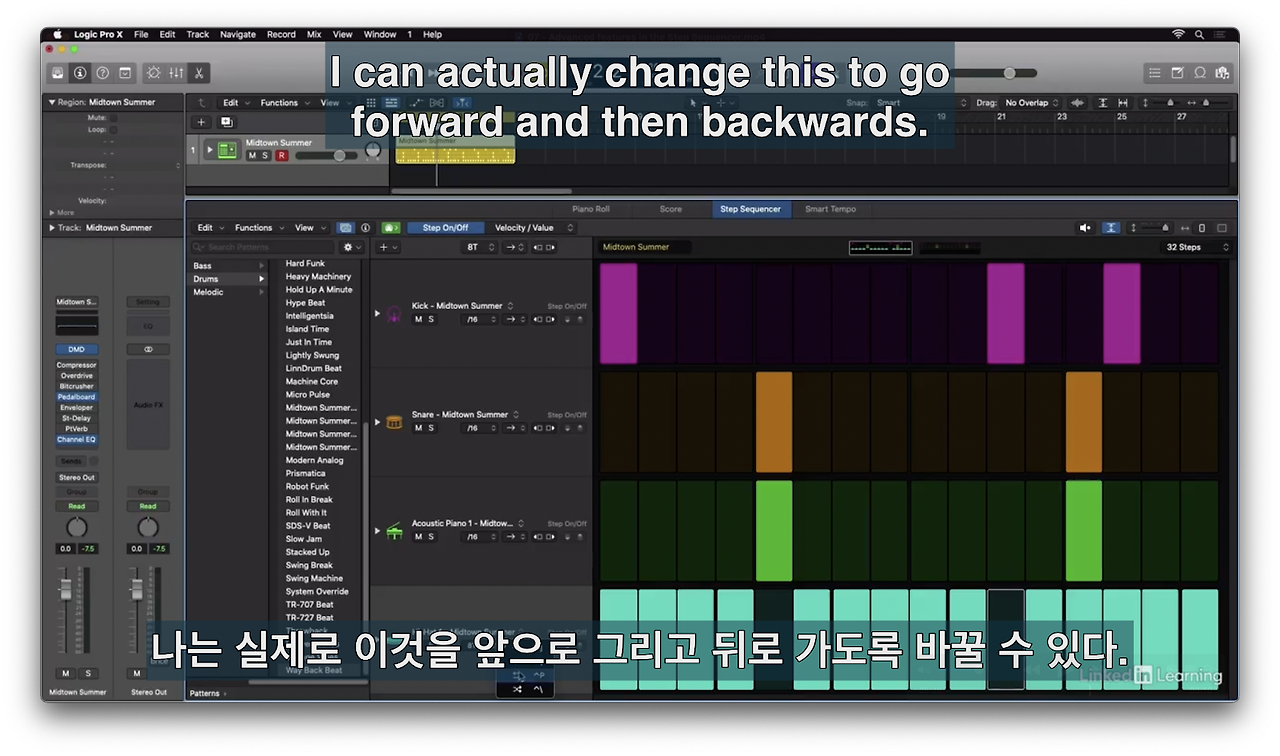Toggle the Editors scissors button
1280x756 pixels.
(x=199, y=73)
